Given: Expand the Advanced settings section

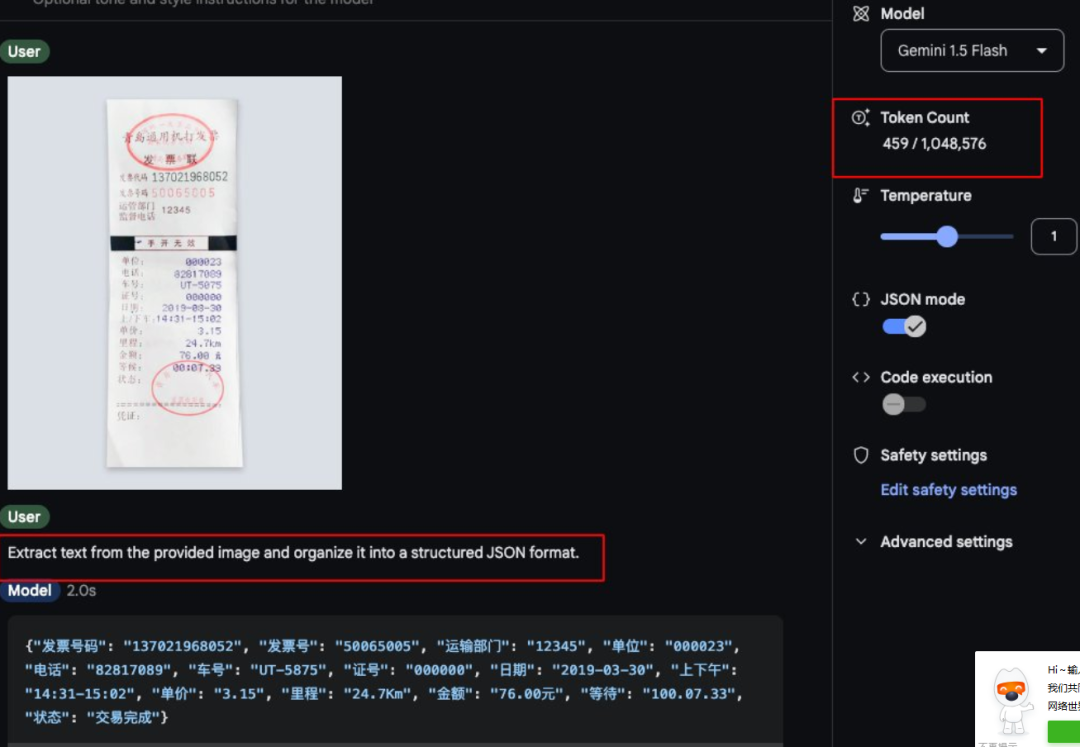Looking at the screenshot, I should 933,542.
